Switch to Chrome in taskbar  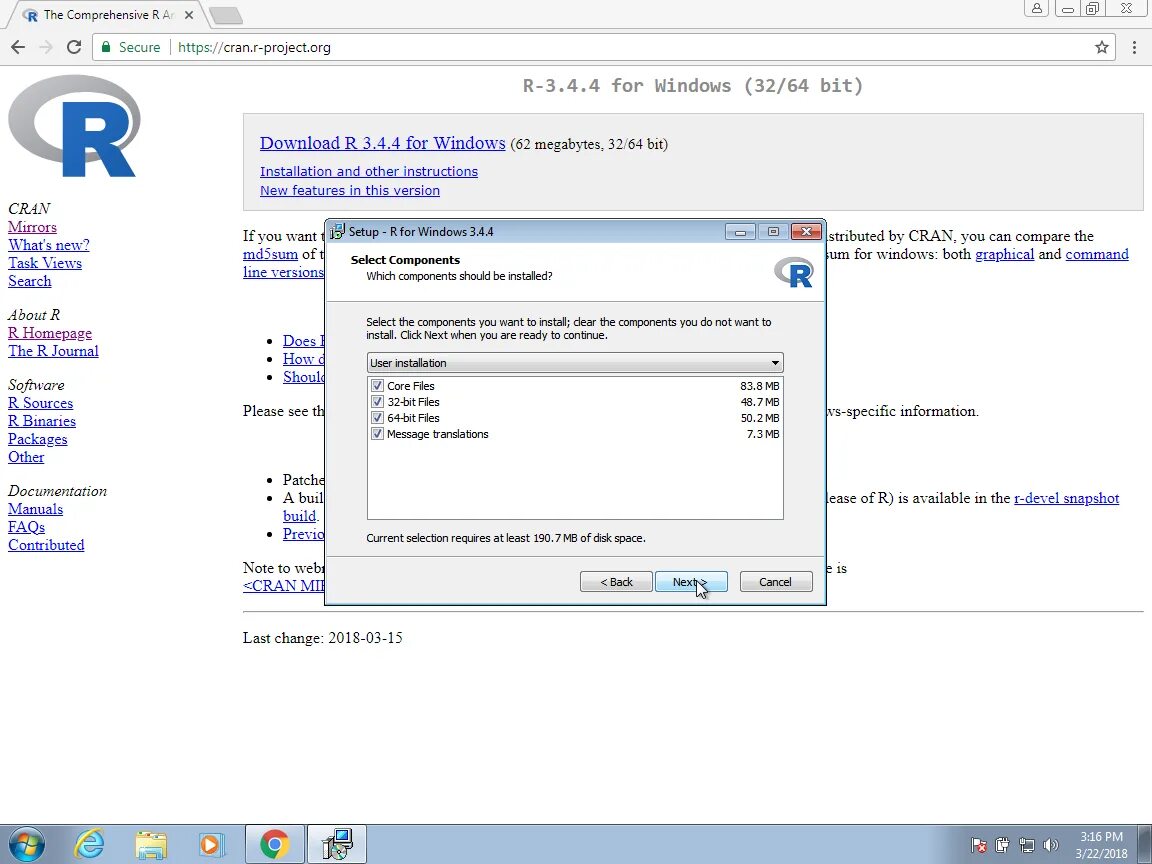point(274,844)
